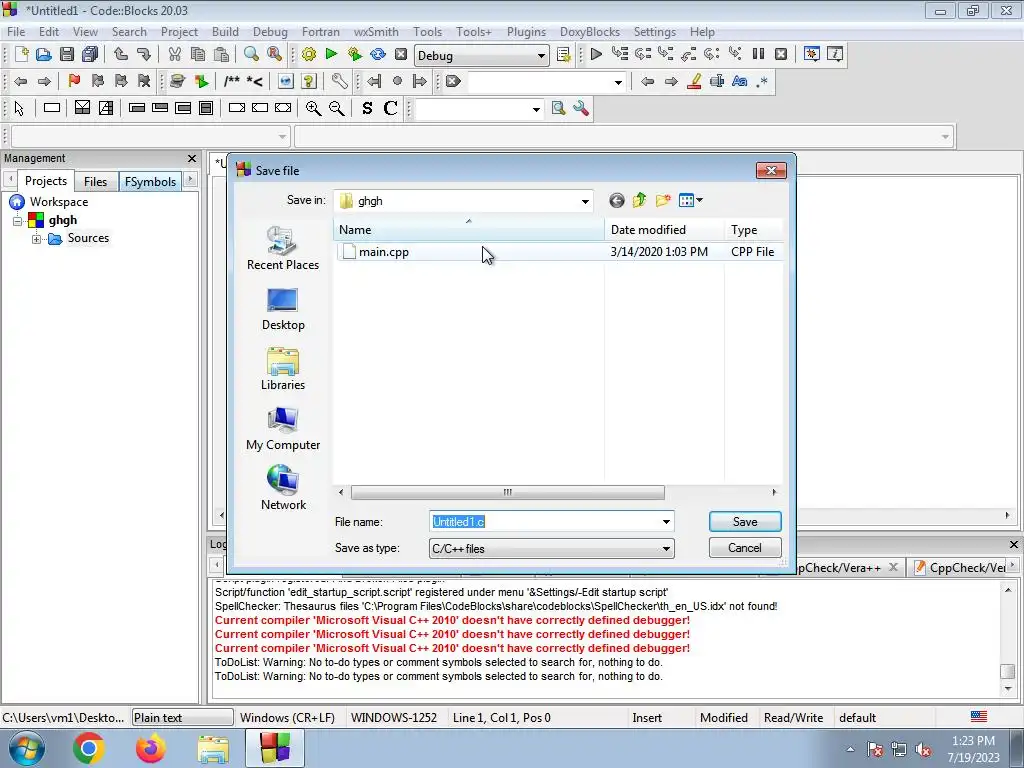Select the main.cpp file row
This screenshot has height=768, width=1024.
click(559, 251)
